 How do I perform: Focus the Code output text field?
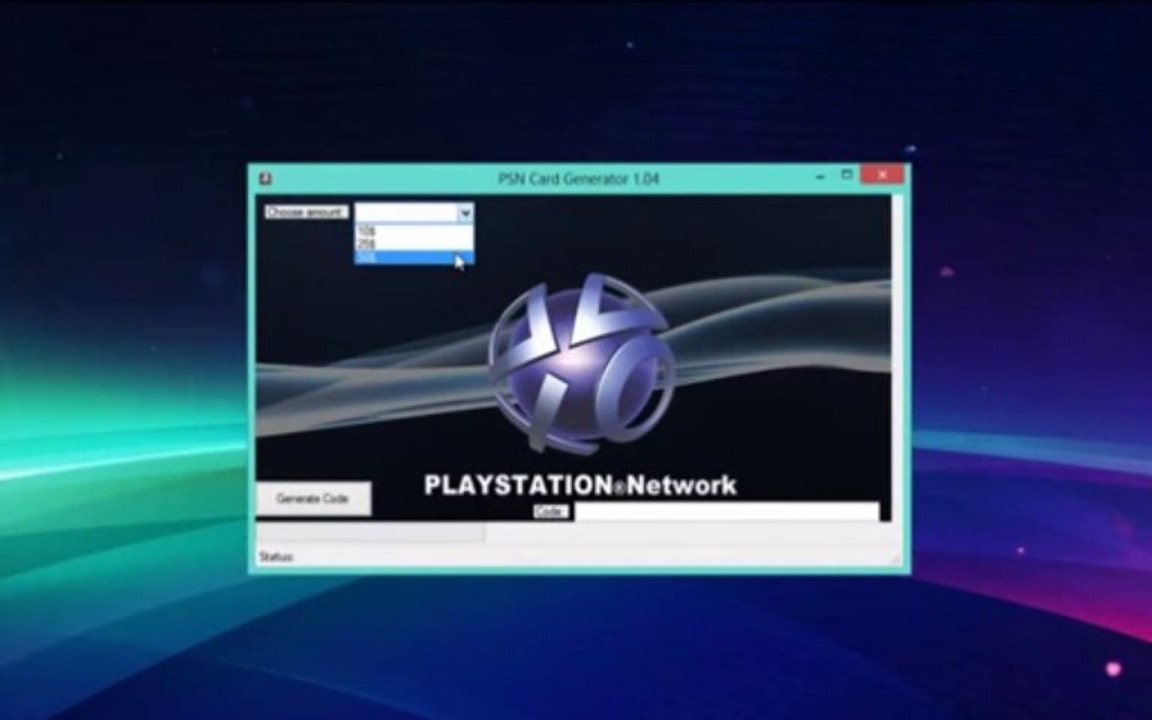pos(727,511)
